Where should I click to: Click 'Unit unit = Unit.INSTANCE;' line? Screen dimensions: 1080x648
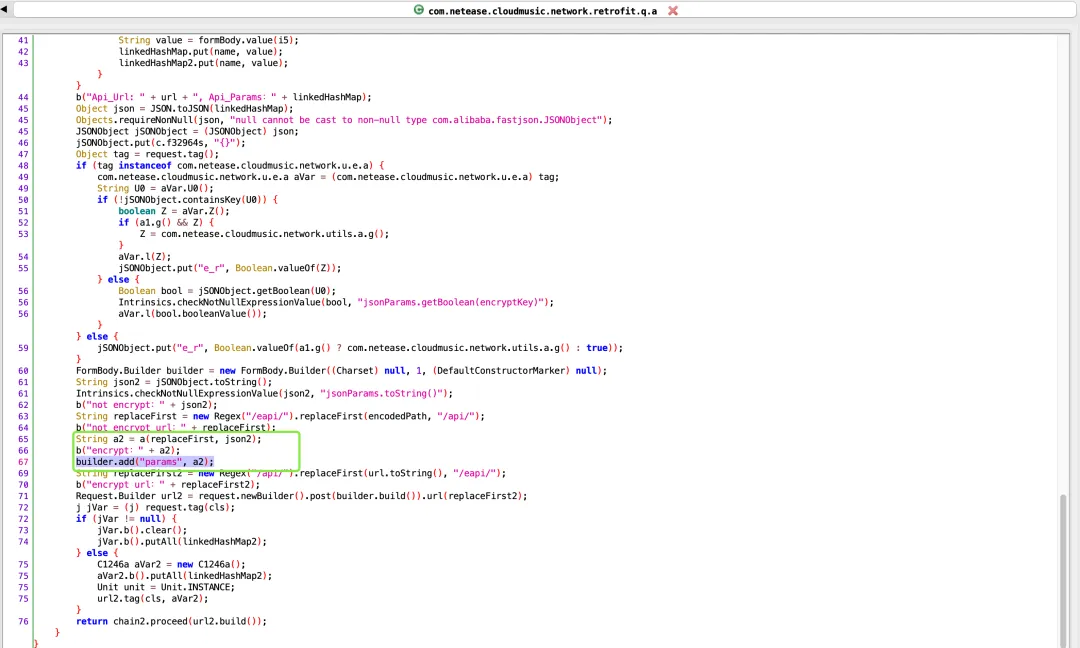tap(166, 587)
